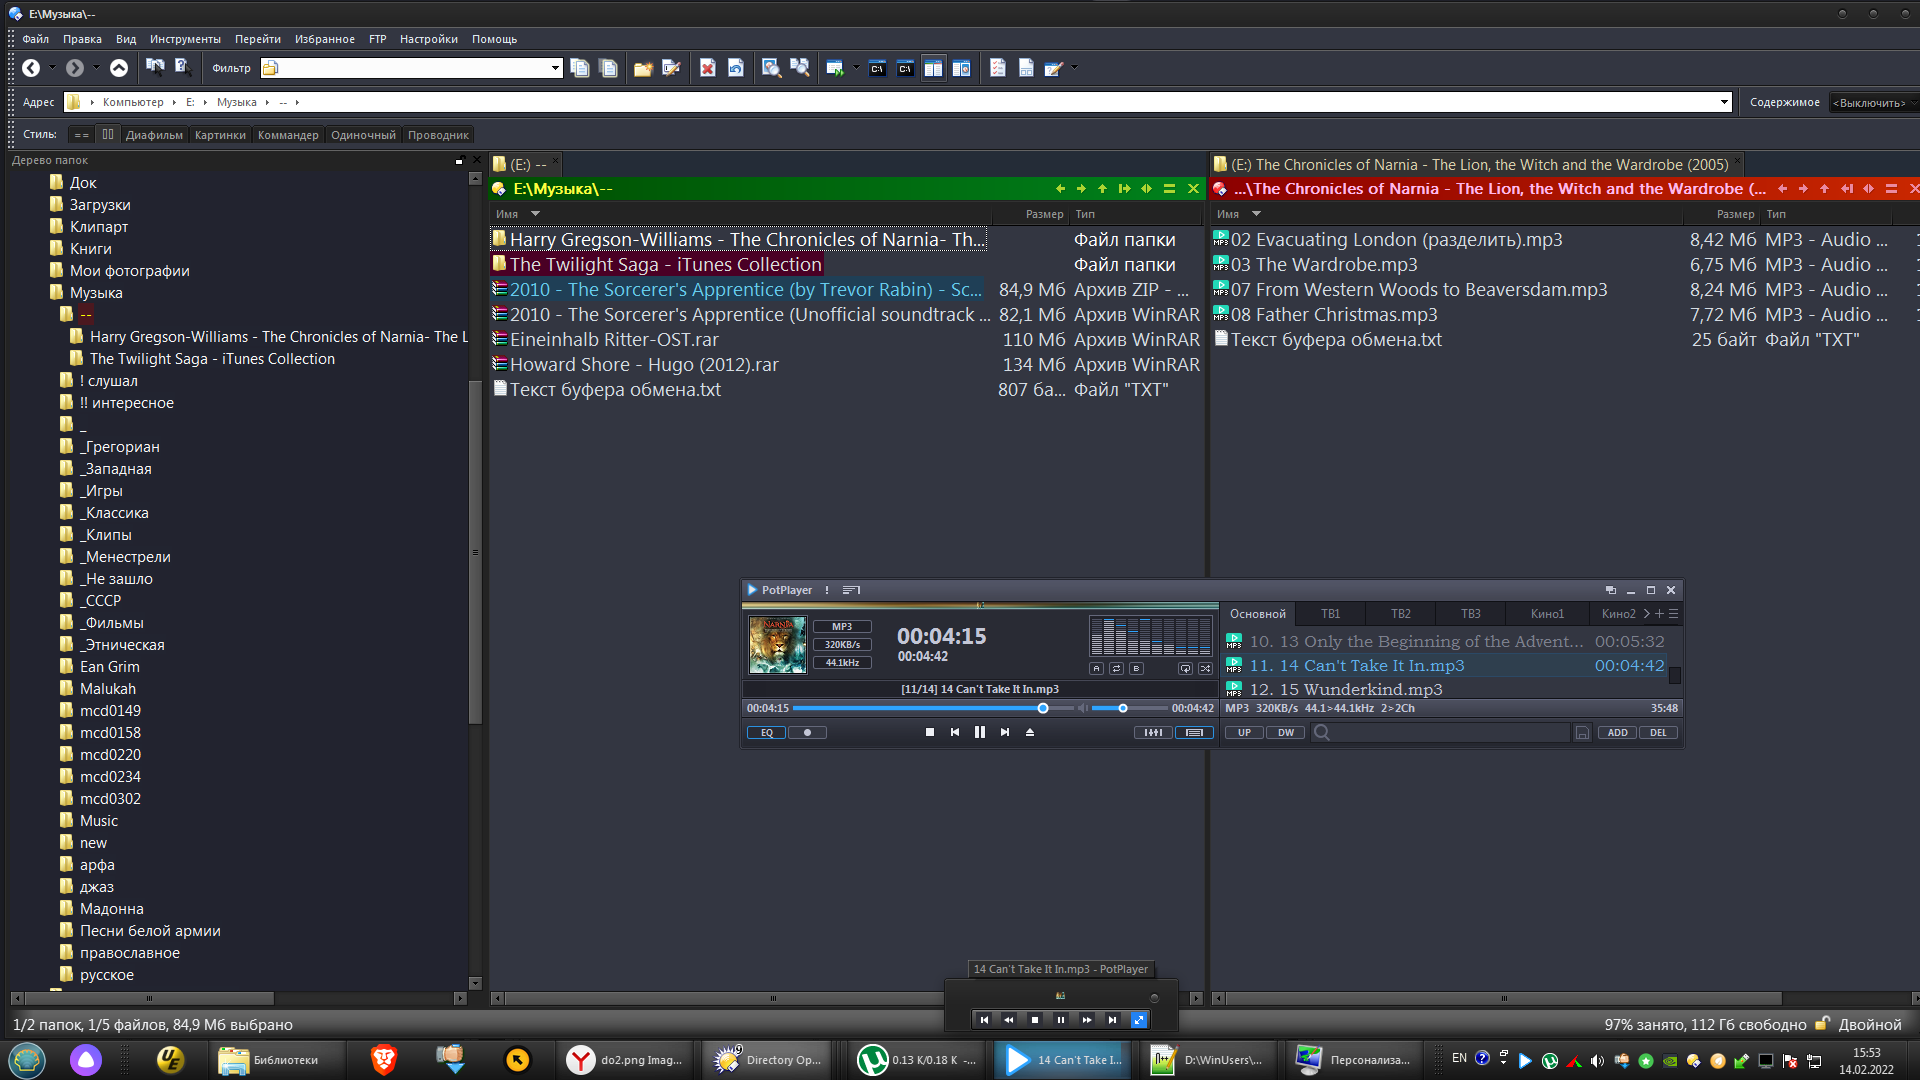
Task: Click the new folder toolbar icon
Action: pos(643,68)
